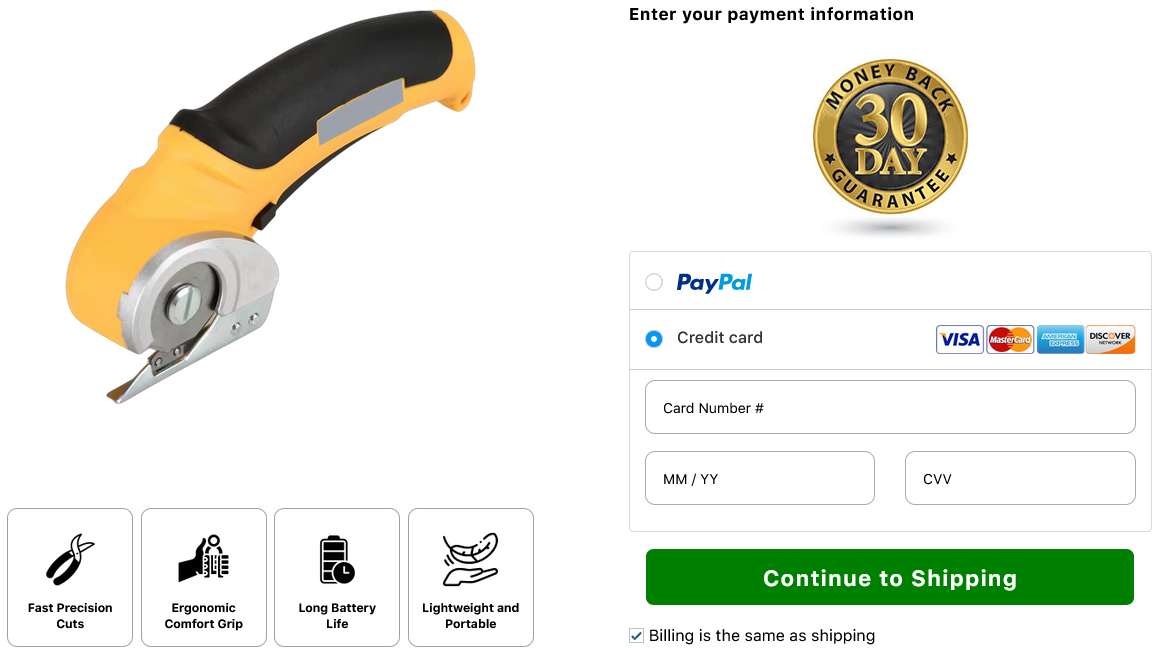Click the Ergonomic Comfort Grip icon
The width and height of the screenshot is (1163, 654).
pyautogui.click(x=203, y=558)
